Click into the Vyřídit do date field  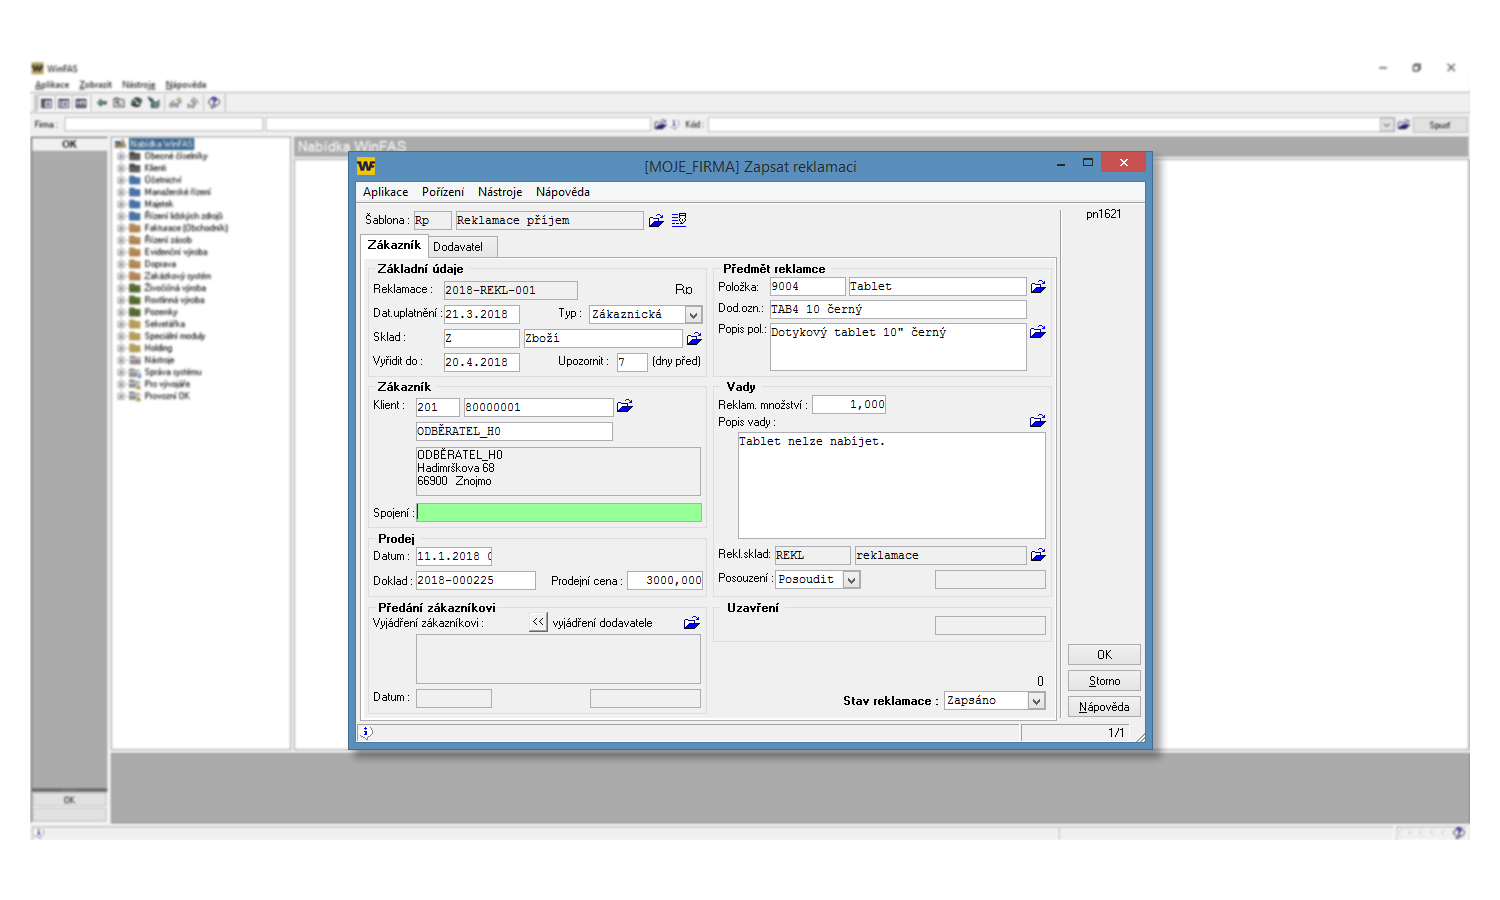(x=481, y=362)
